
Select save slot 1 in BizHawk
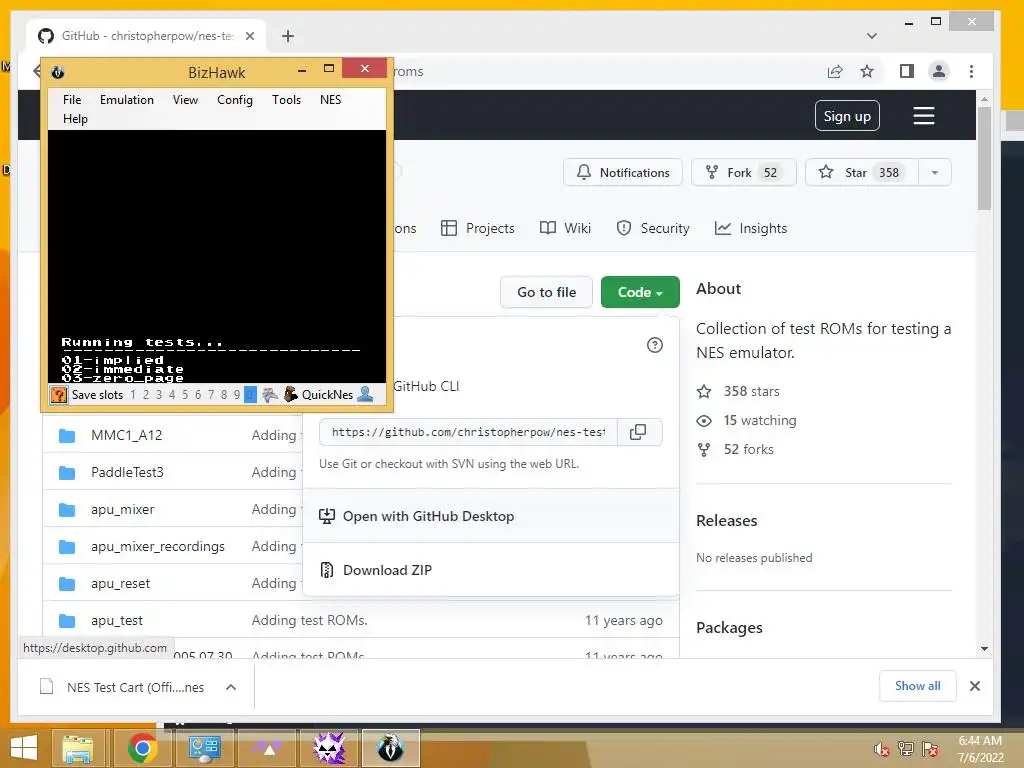pos(133,394)
